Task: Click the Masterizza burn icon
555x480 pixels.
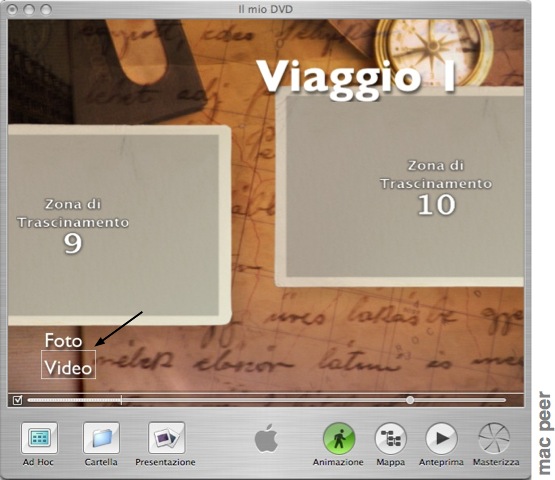Action: pos(494,439)
